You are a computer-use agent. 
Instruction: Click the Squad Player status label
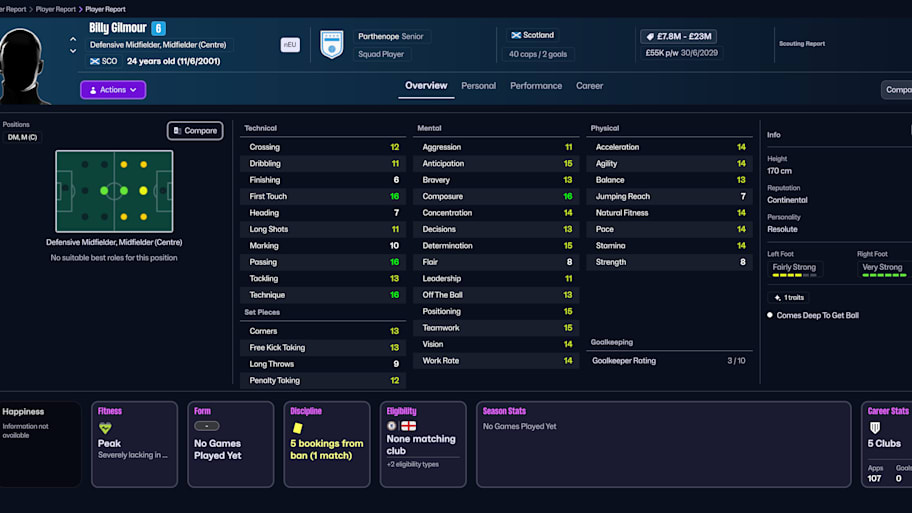coord(381,54)
